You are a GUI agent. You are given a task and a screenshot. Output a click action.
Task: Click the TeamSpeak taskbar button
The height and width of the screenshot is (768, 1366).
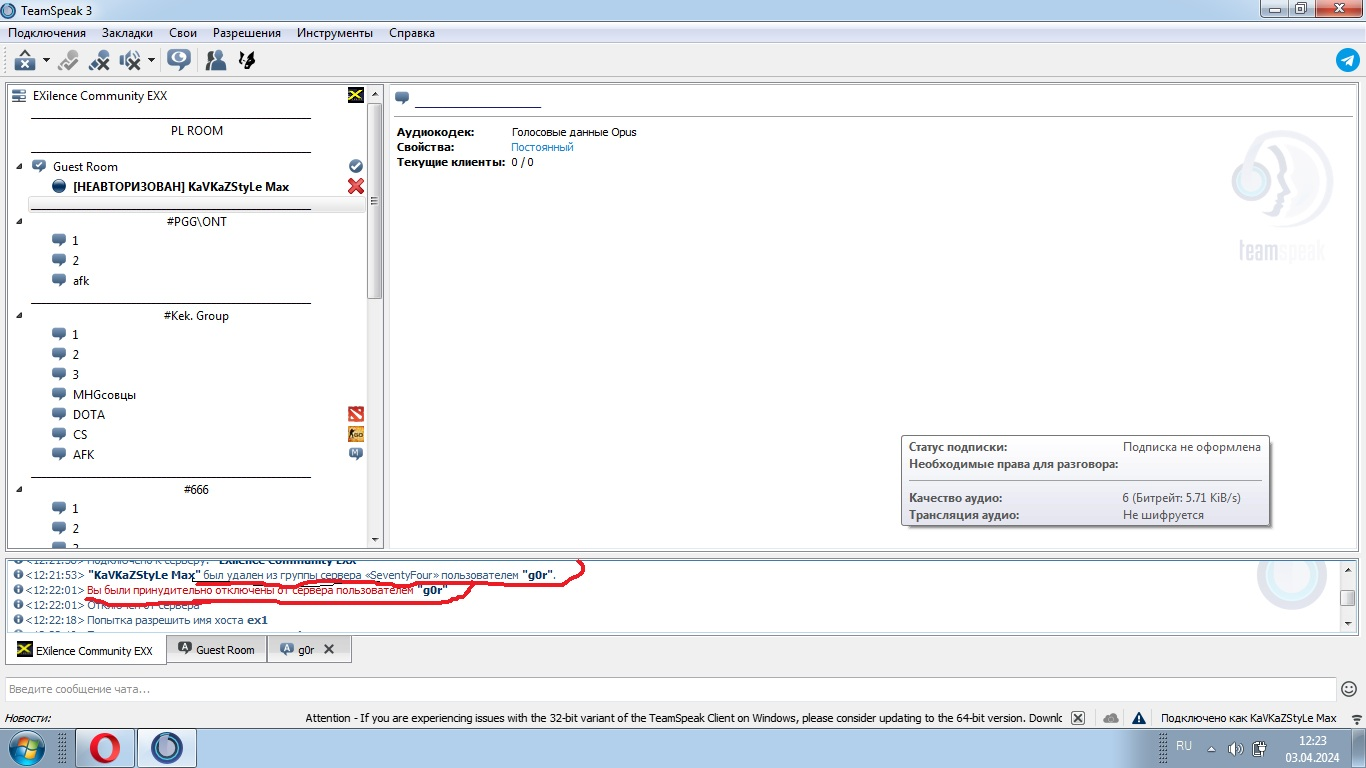(x=167, y=748)
